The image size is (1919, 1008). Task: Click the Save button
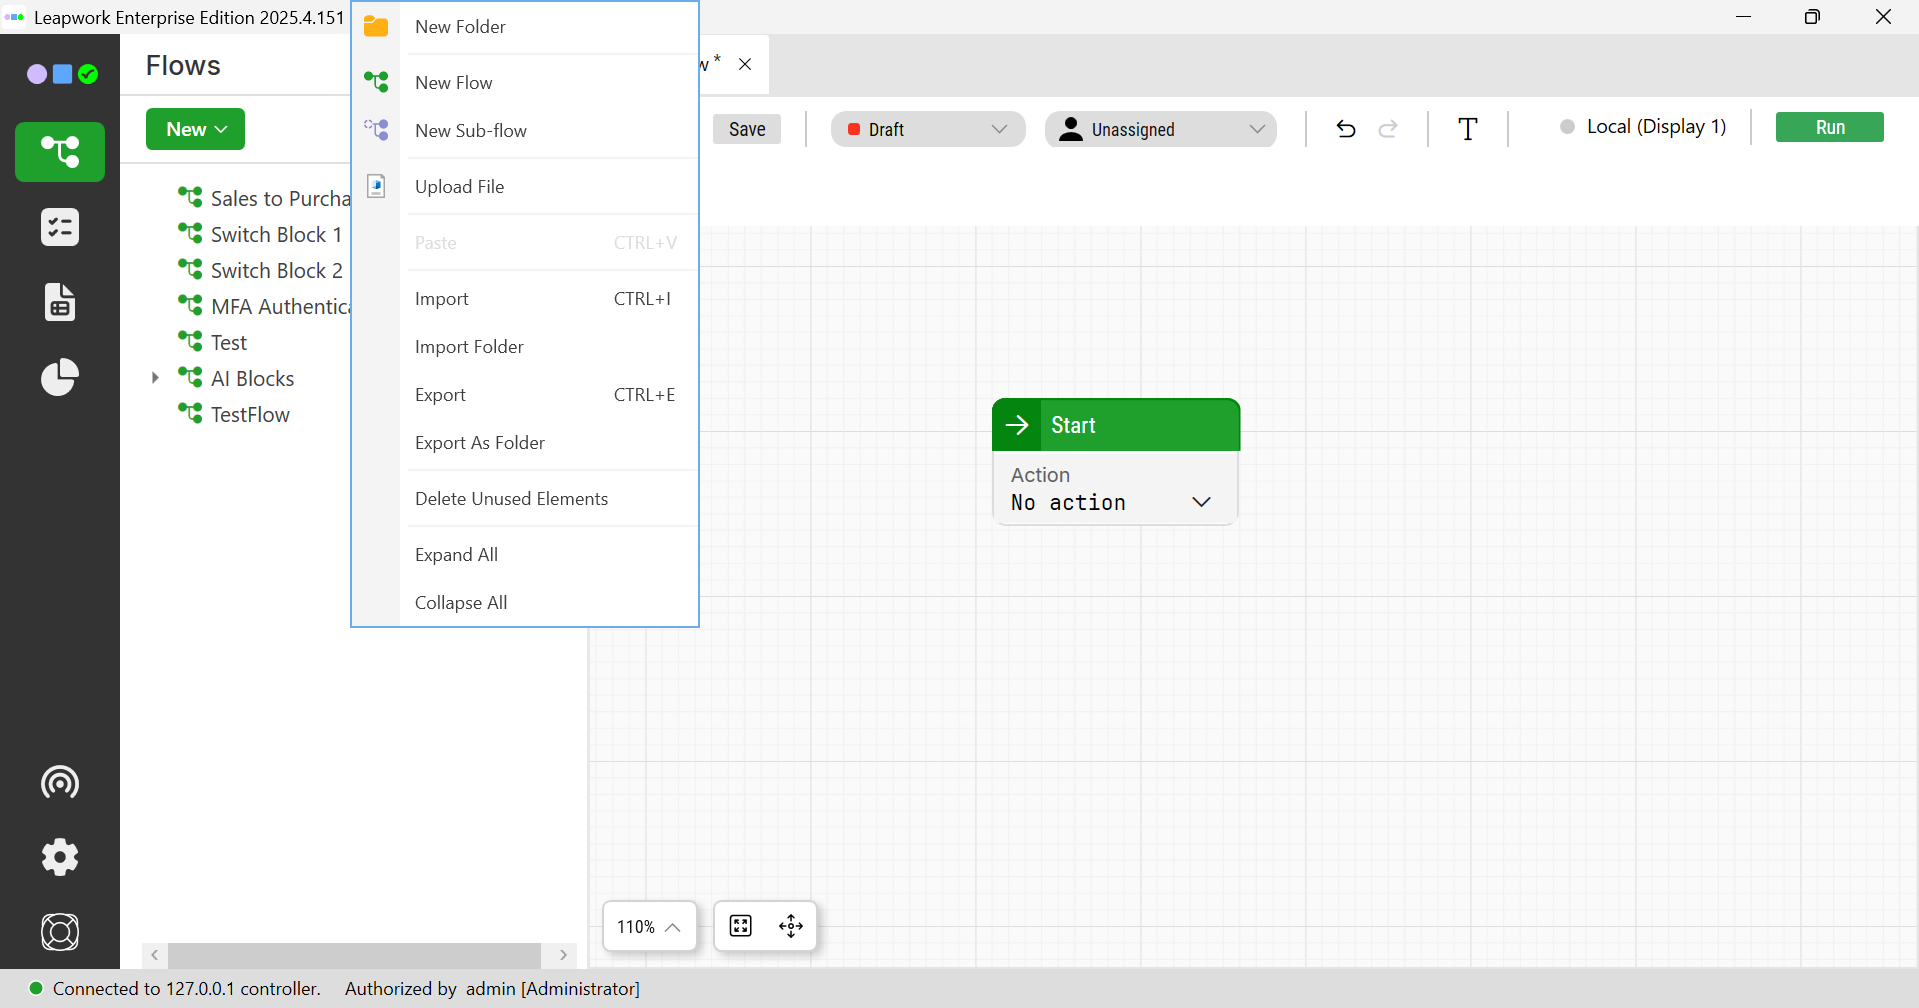tap(747, 129)
